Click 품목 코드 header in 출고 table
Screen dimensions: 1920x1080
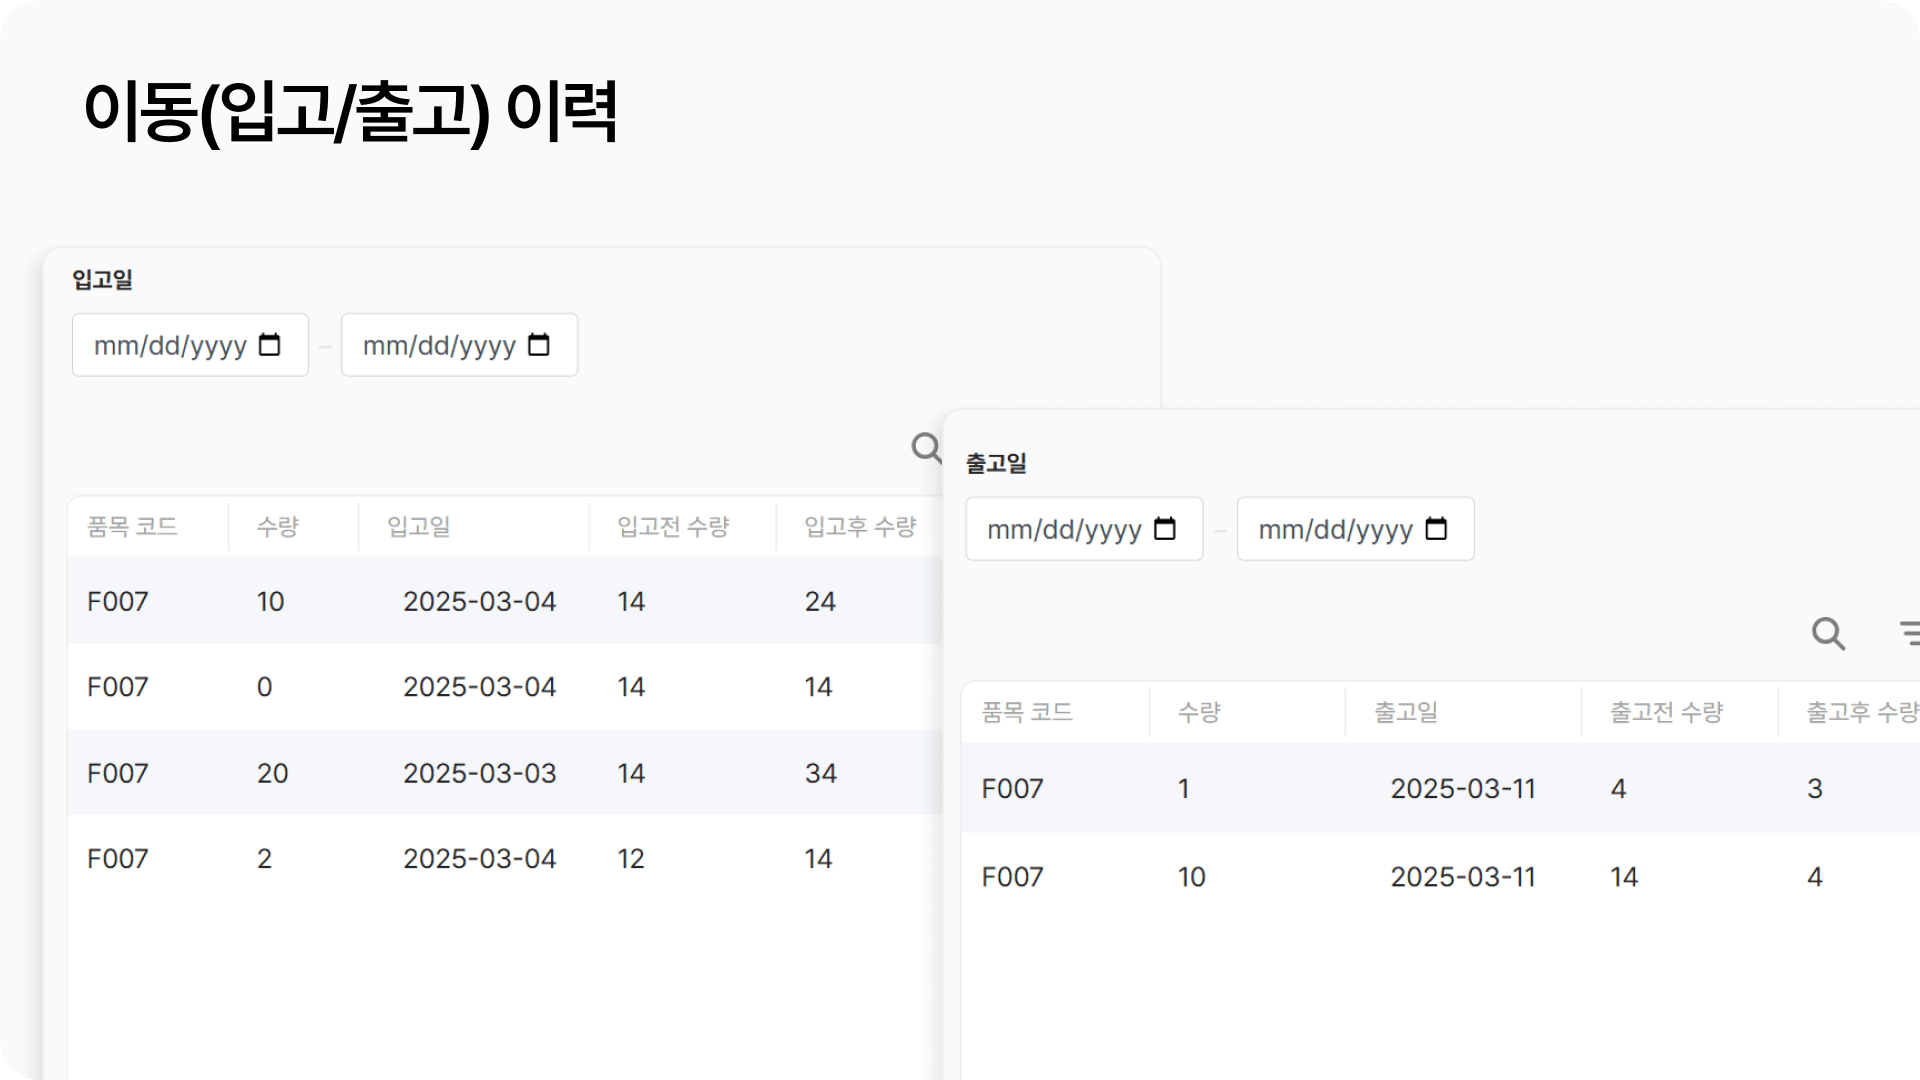(x=1027, y=712)
